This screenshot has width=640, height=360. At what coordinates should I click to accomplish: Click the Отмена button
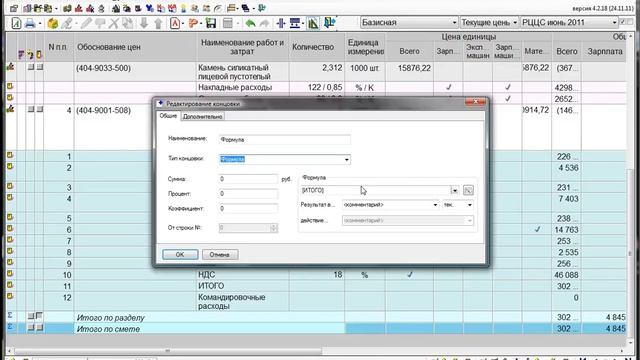(x=220, y=254)
